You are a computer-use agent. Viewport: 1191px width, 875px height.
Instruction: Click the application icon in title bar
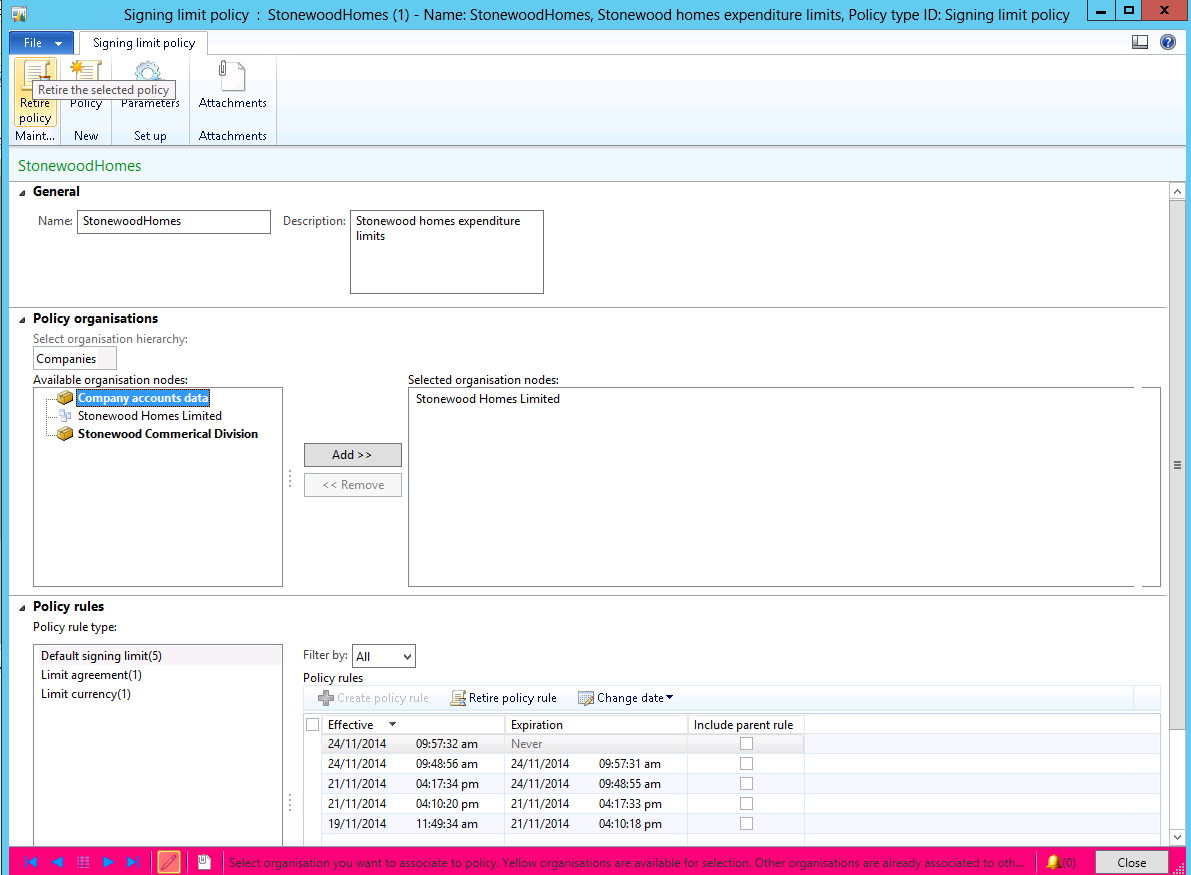[19, 14]
